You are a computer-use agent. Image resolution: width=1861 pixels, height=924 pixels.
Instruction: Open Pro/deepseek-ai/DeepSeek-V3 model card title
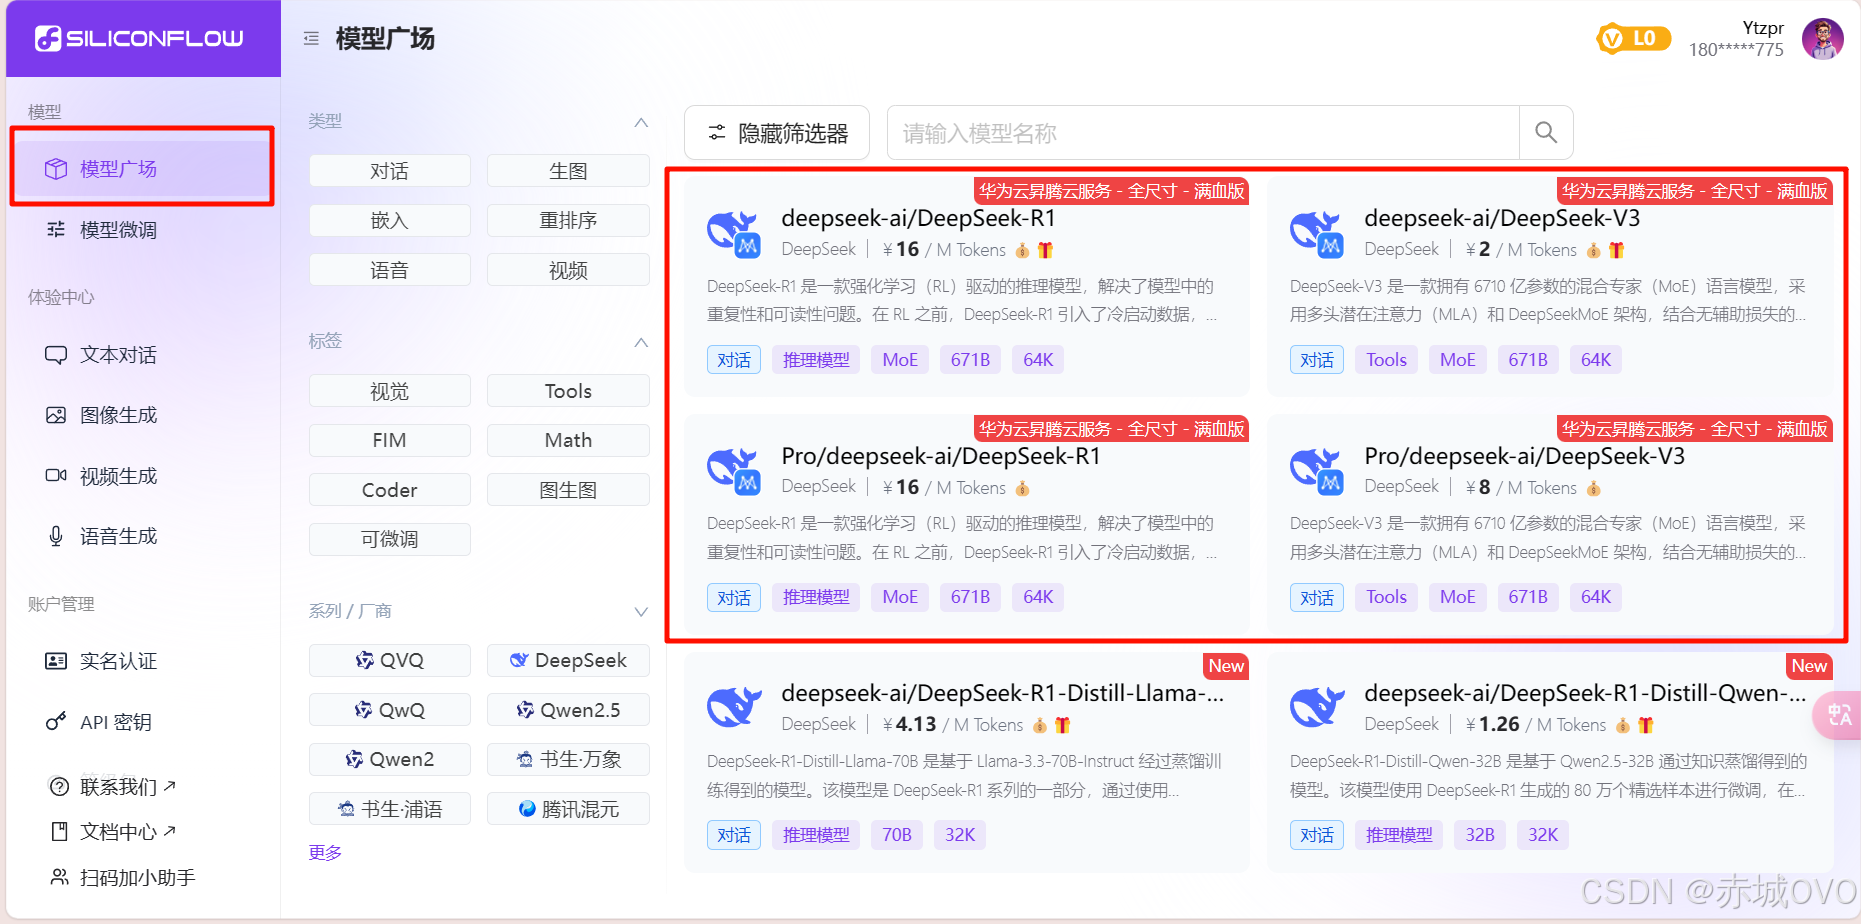tap(1524, 456)
